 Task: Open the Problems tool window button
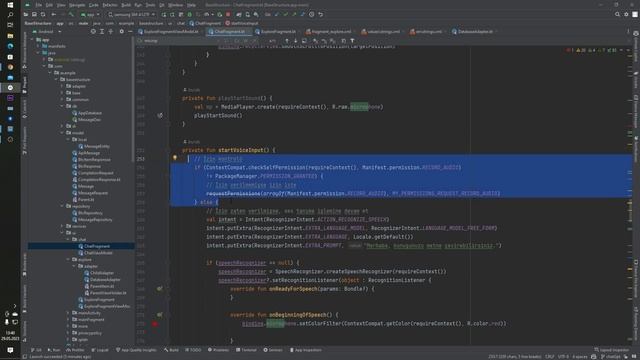(x=218, y=350)
